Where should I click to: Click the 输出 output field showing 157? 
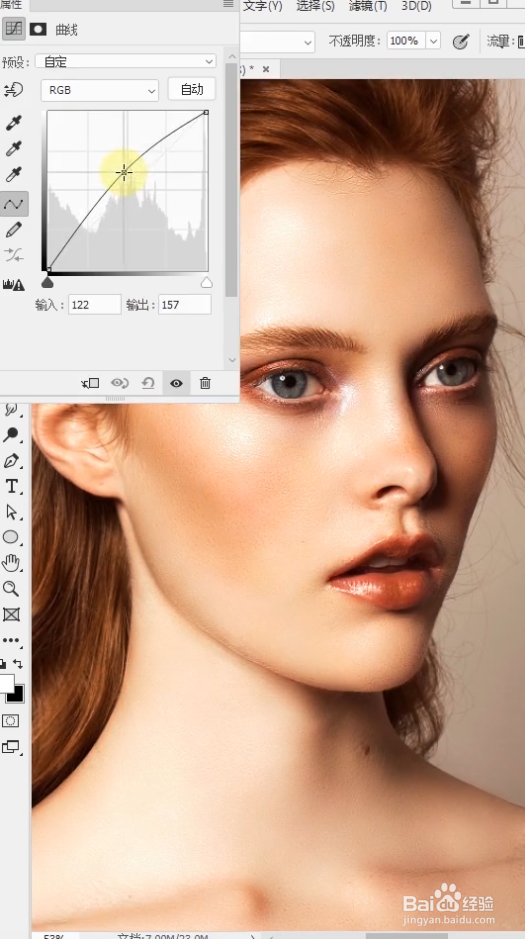[x=184, y=305]
